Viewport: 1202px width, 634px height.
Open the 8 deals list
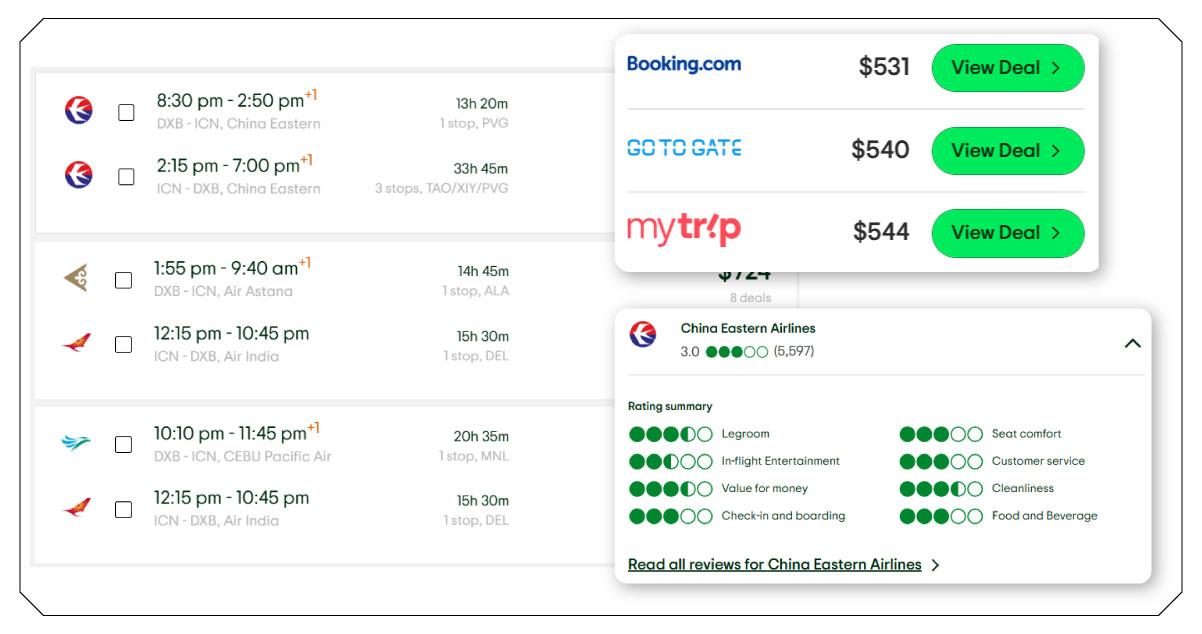752,297
